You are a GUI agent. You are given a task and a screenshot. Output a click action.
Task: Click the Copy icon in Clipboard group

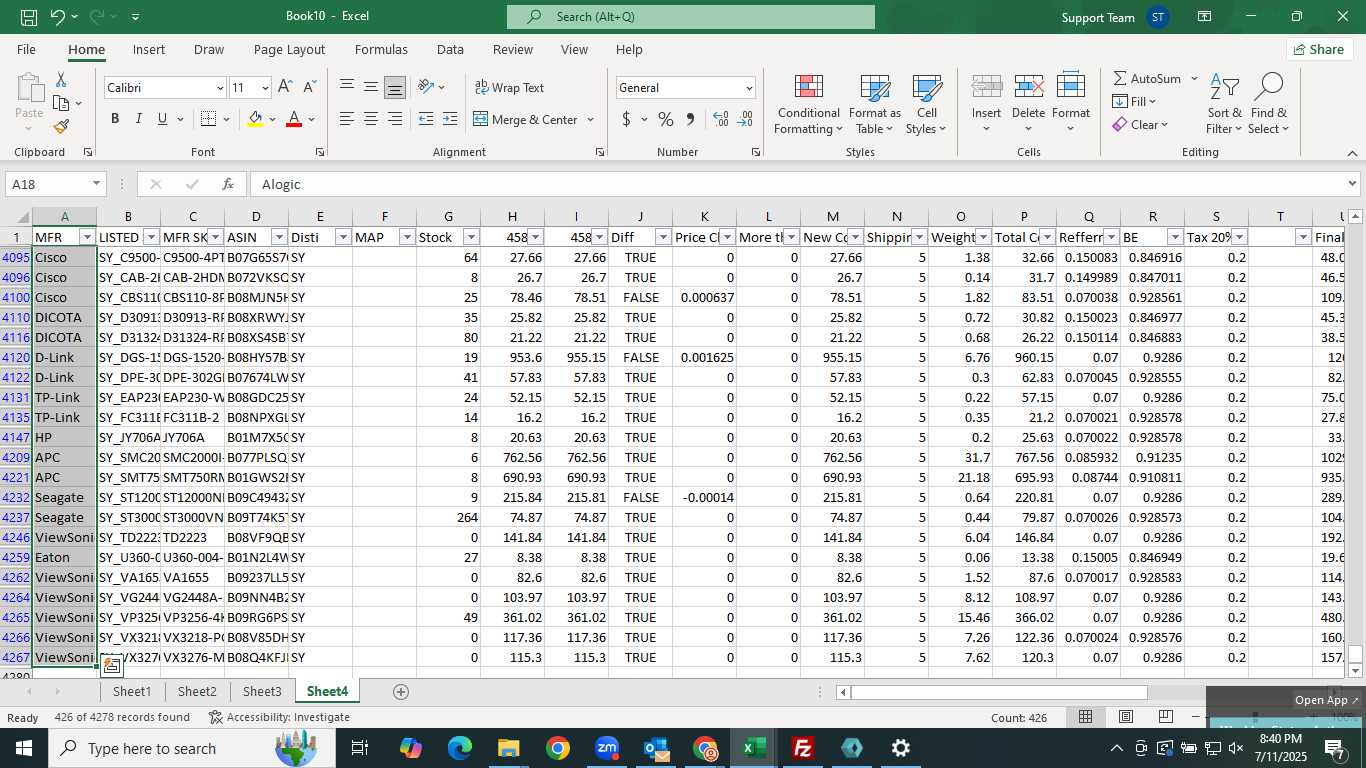[x=61, y=103]
